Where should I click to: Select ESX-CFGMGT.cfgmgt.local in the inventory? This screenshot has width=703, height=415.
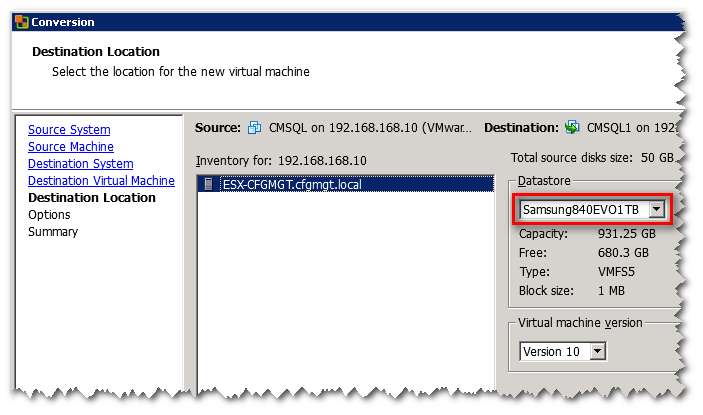pyautogui.click(x=294, y=184)
